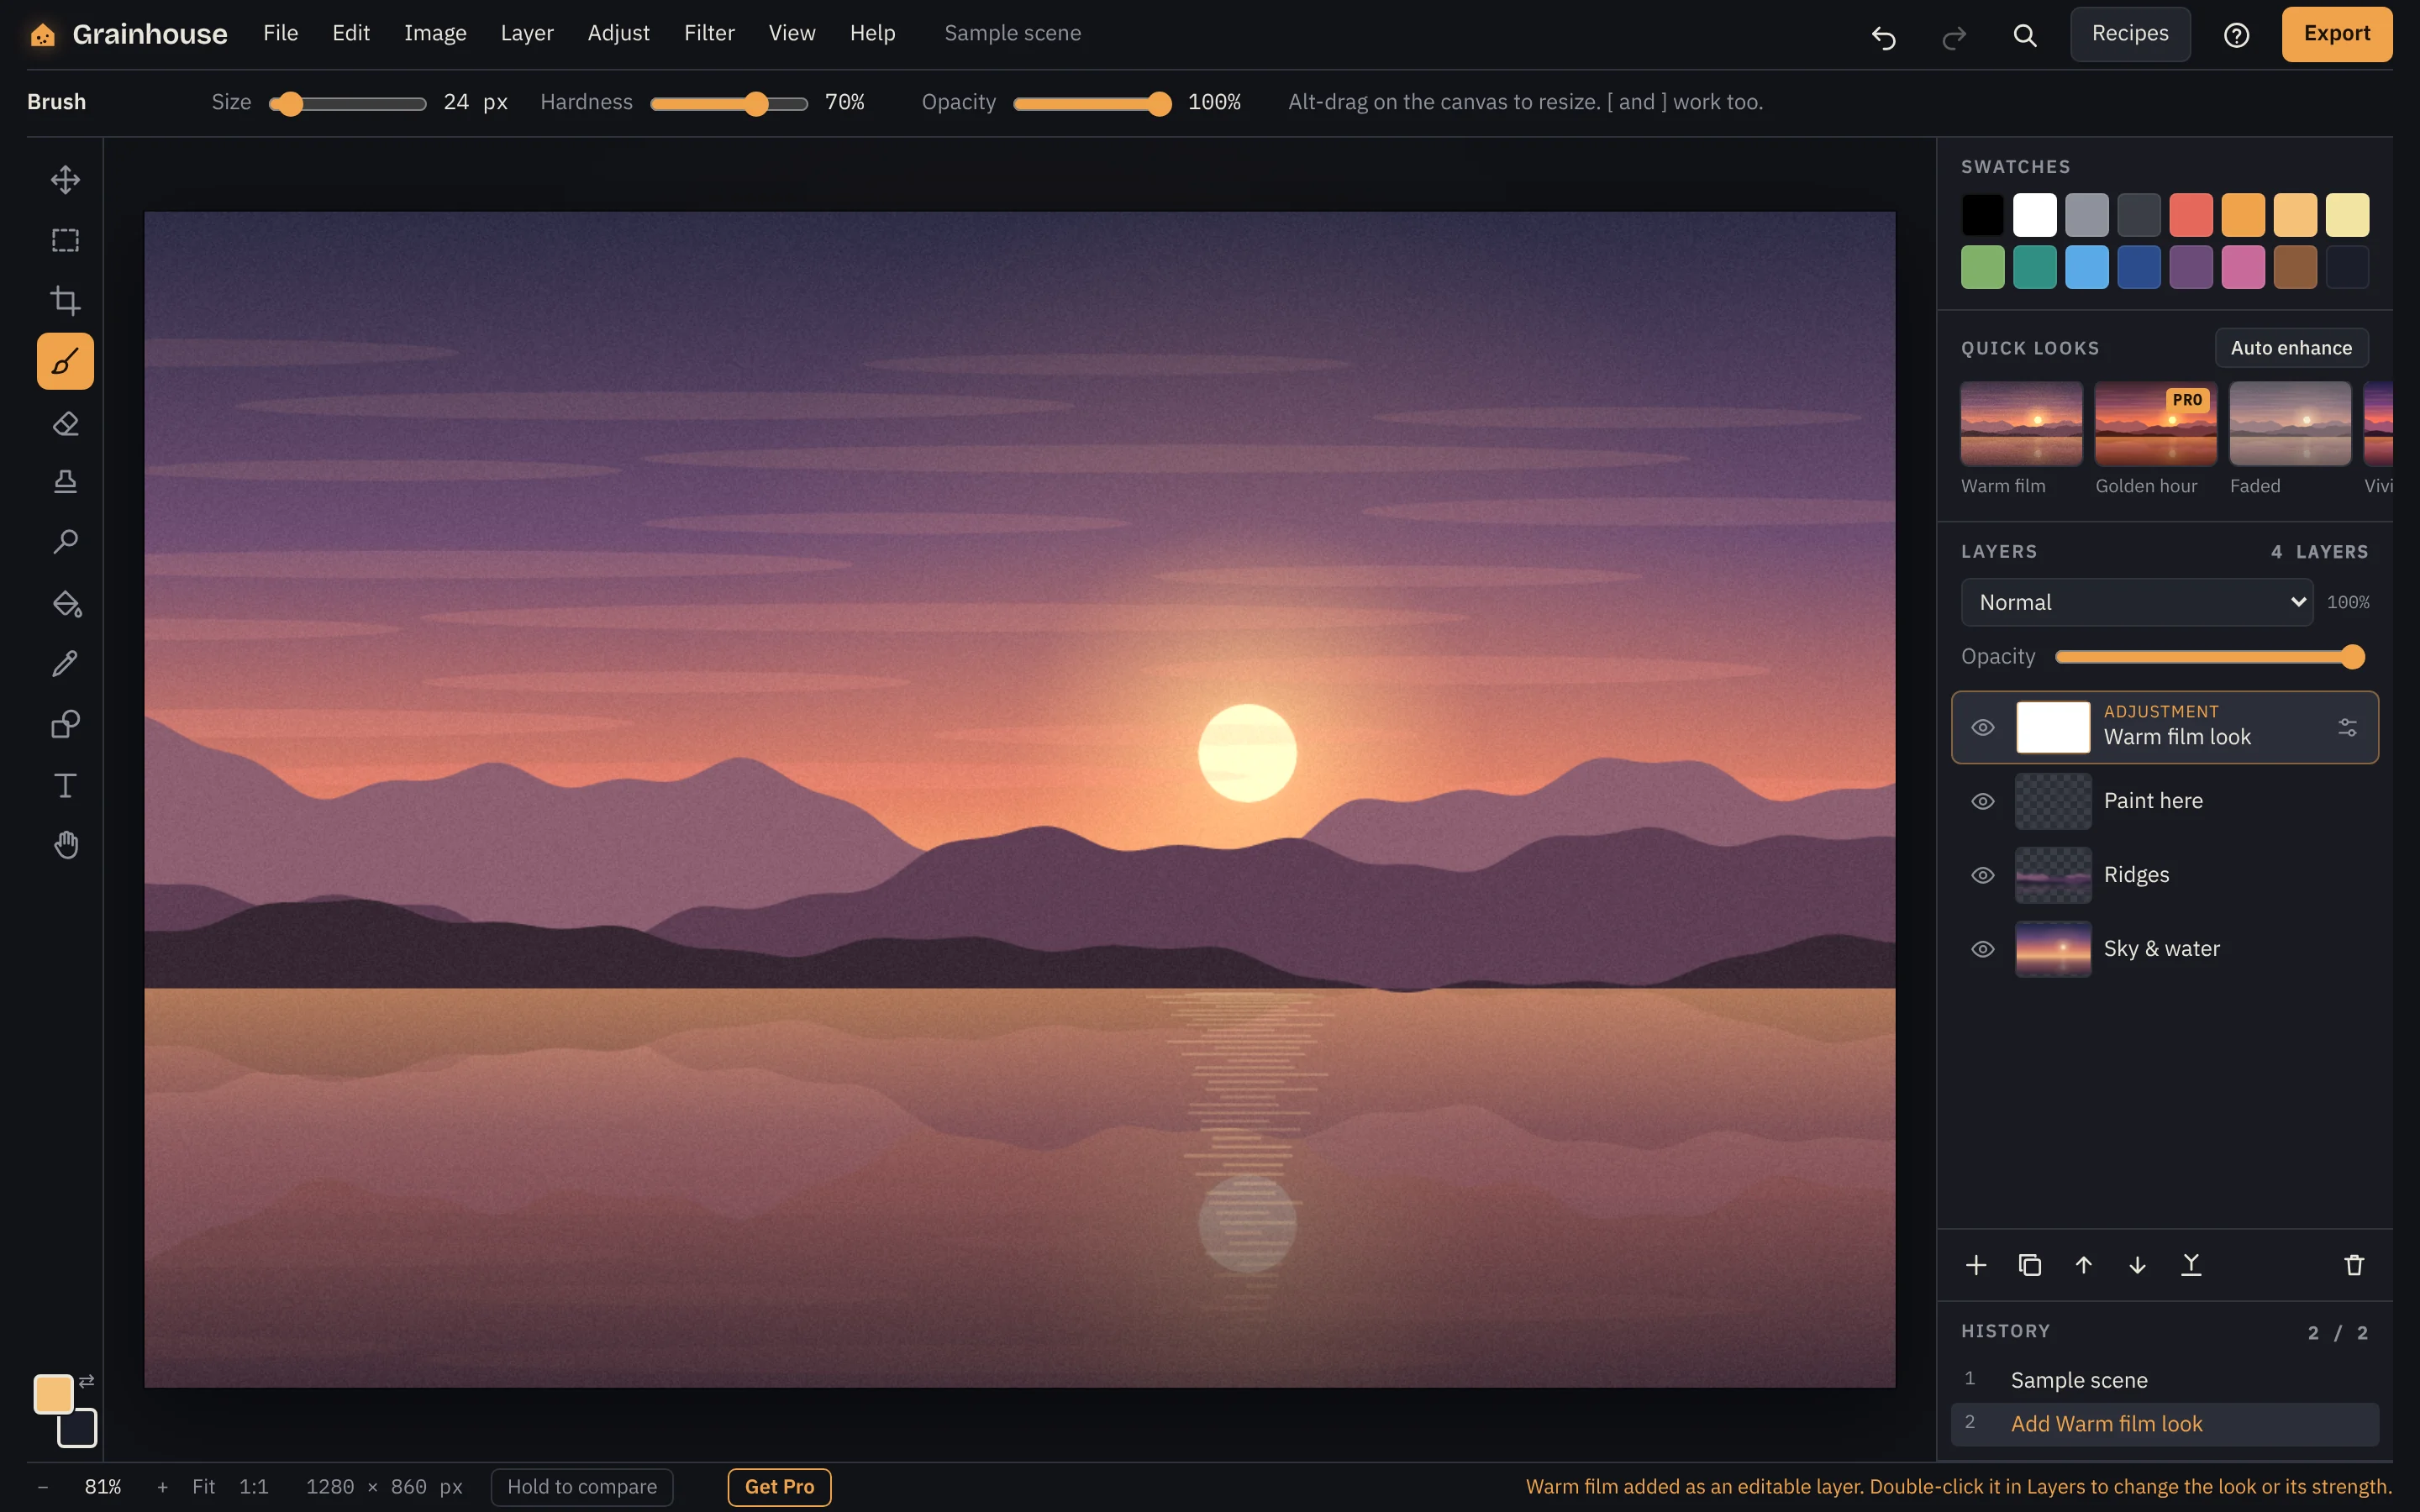Screen dimensions: 2420x1512
Task: Add a new layer with plus icon
Action: click(1976, 1265)
